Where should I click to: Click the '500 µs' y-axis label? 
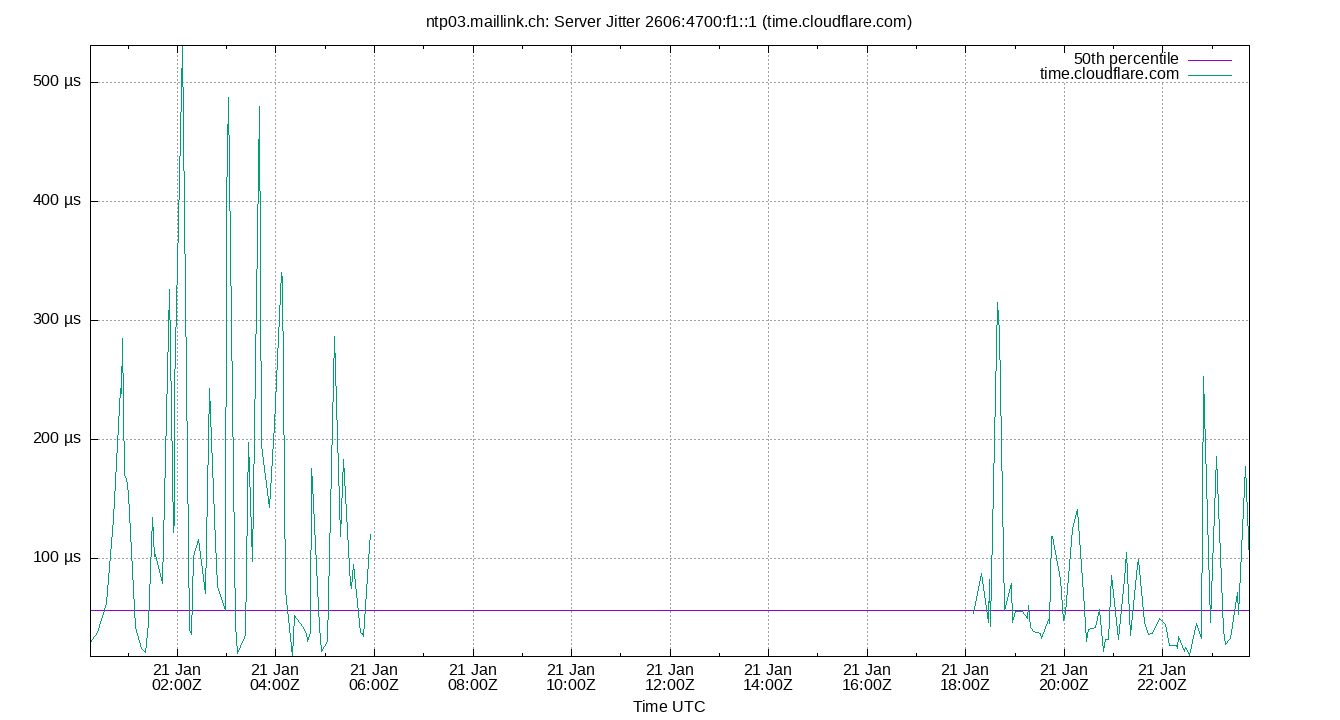[x=57, y=82]
